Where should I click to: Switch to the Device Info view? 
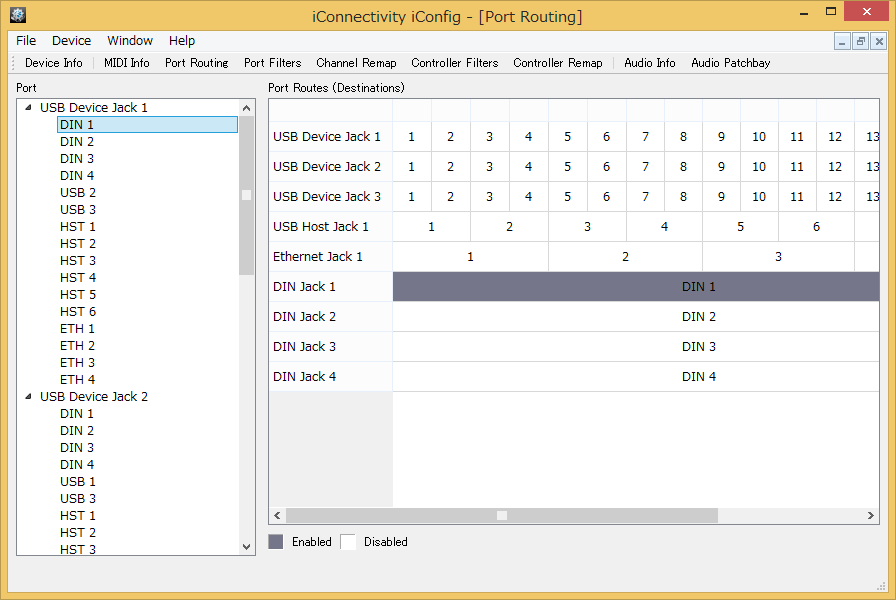point(54,63)
